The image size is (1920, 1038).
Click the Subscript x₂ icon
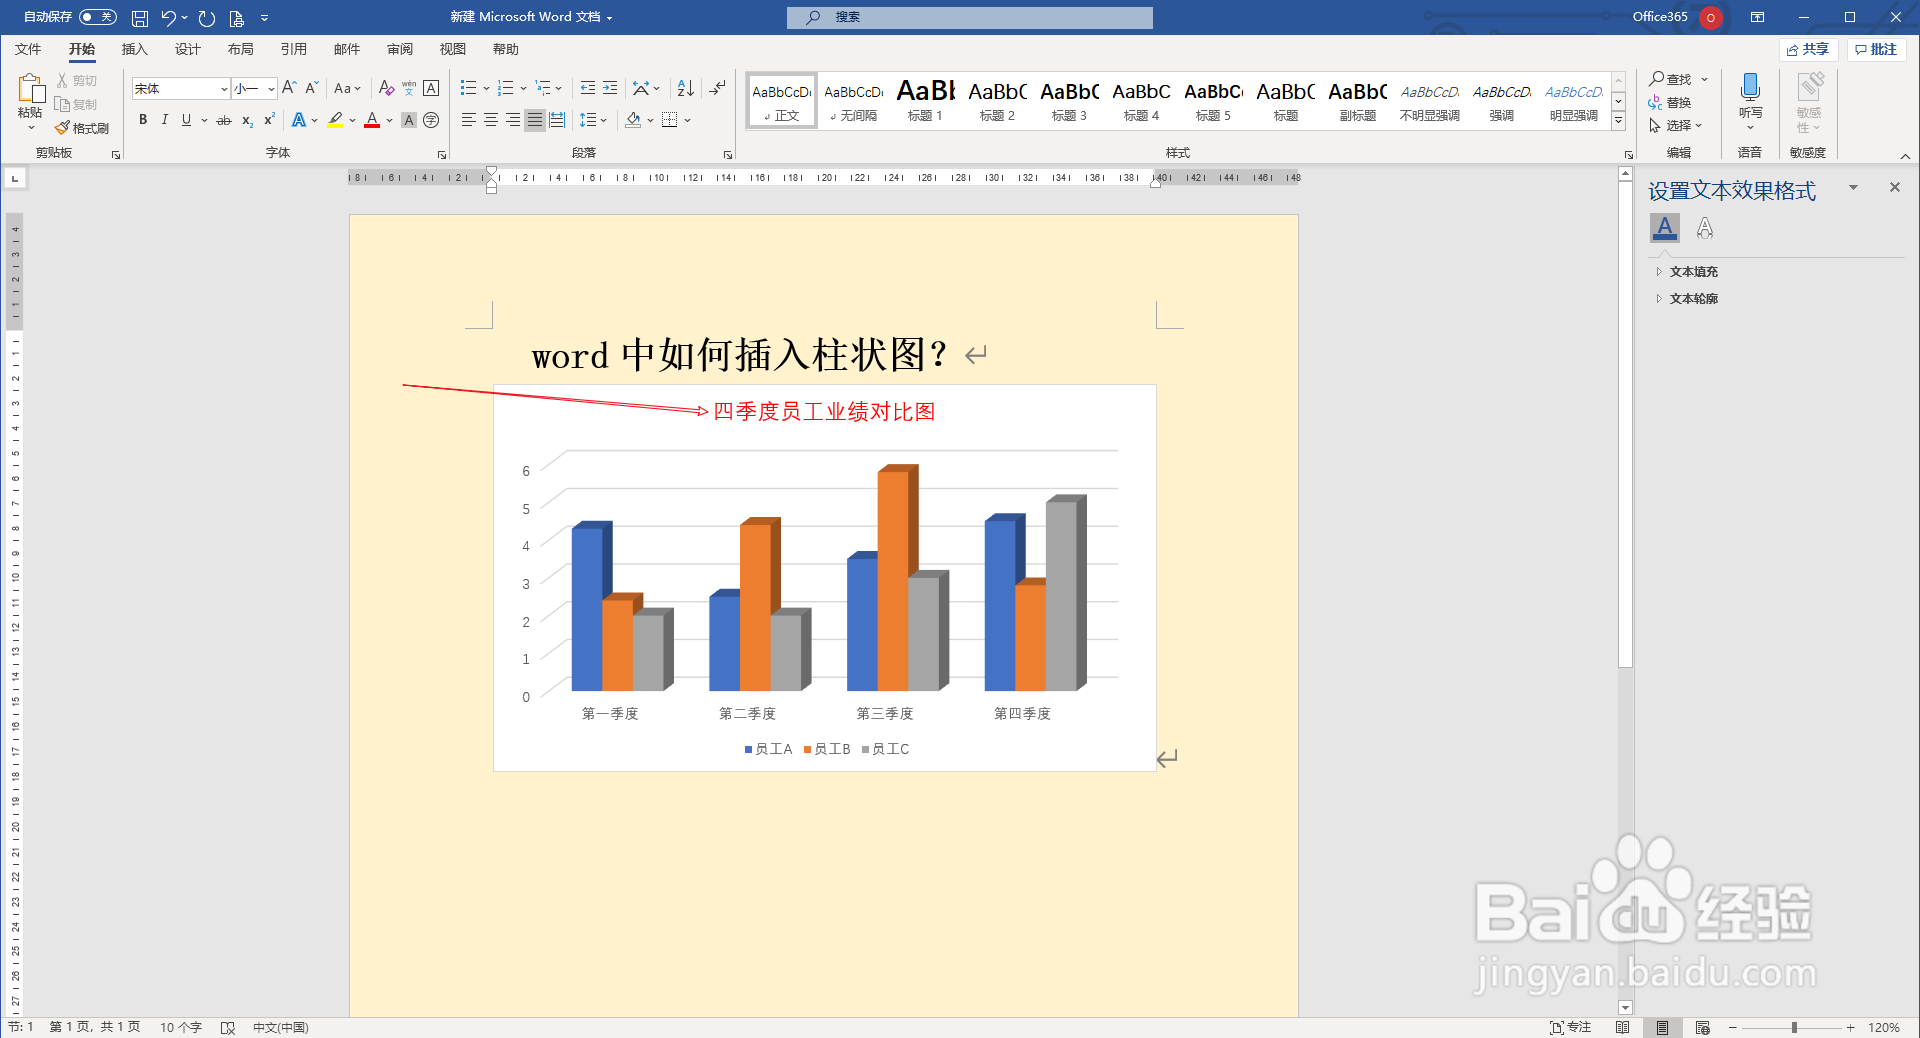(x=247, y=120)
